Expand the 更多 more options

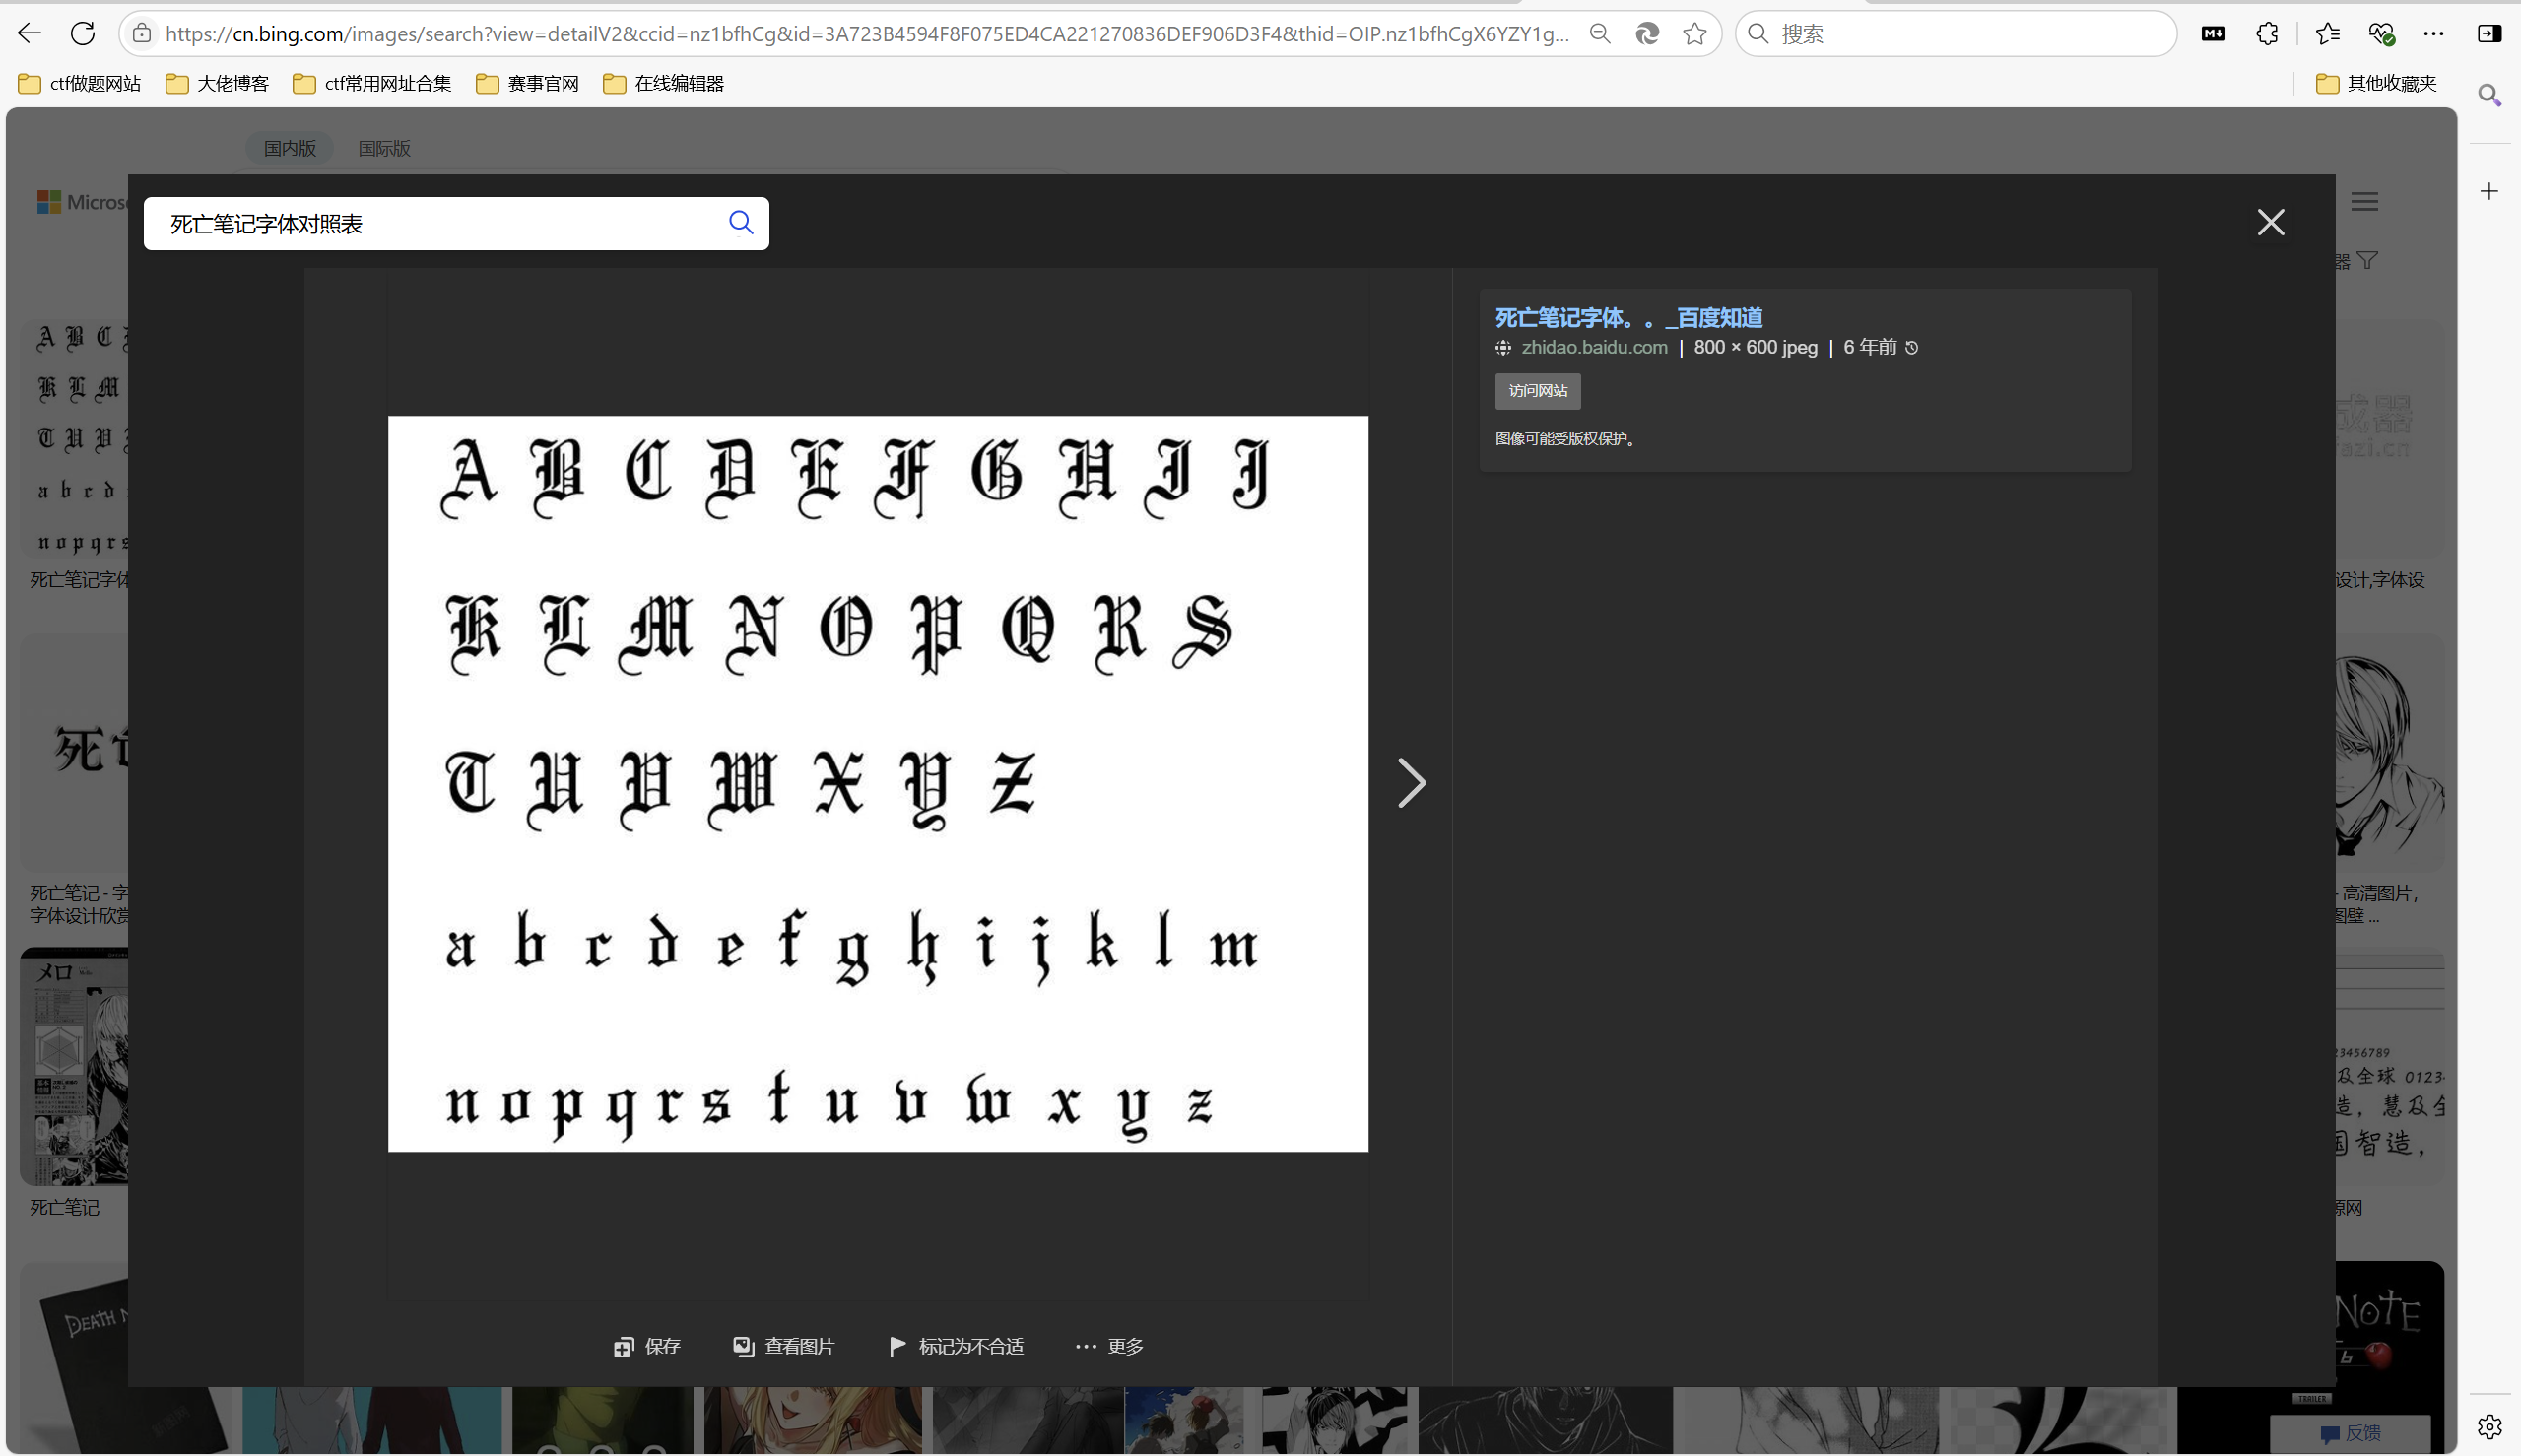[1109, 1347]
